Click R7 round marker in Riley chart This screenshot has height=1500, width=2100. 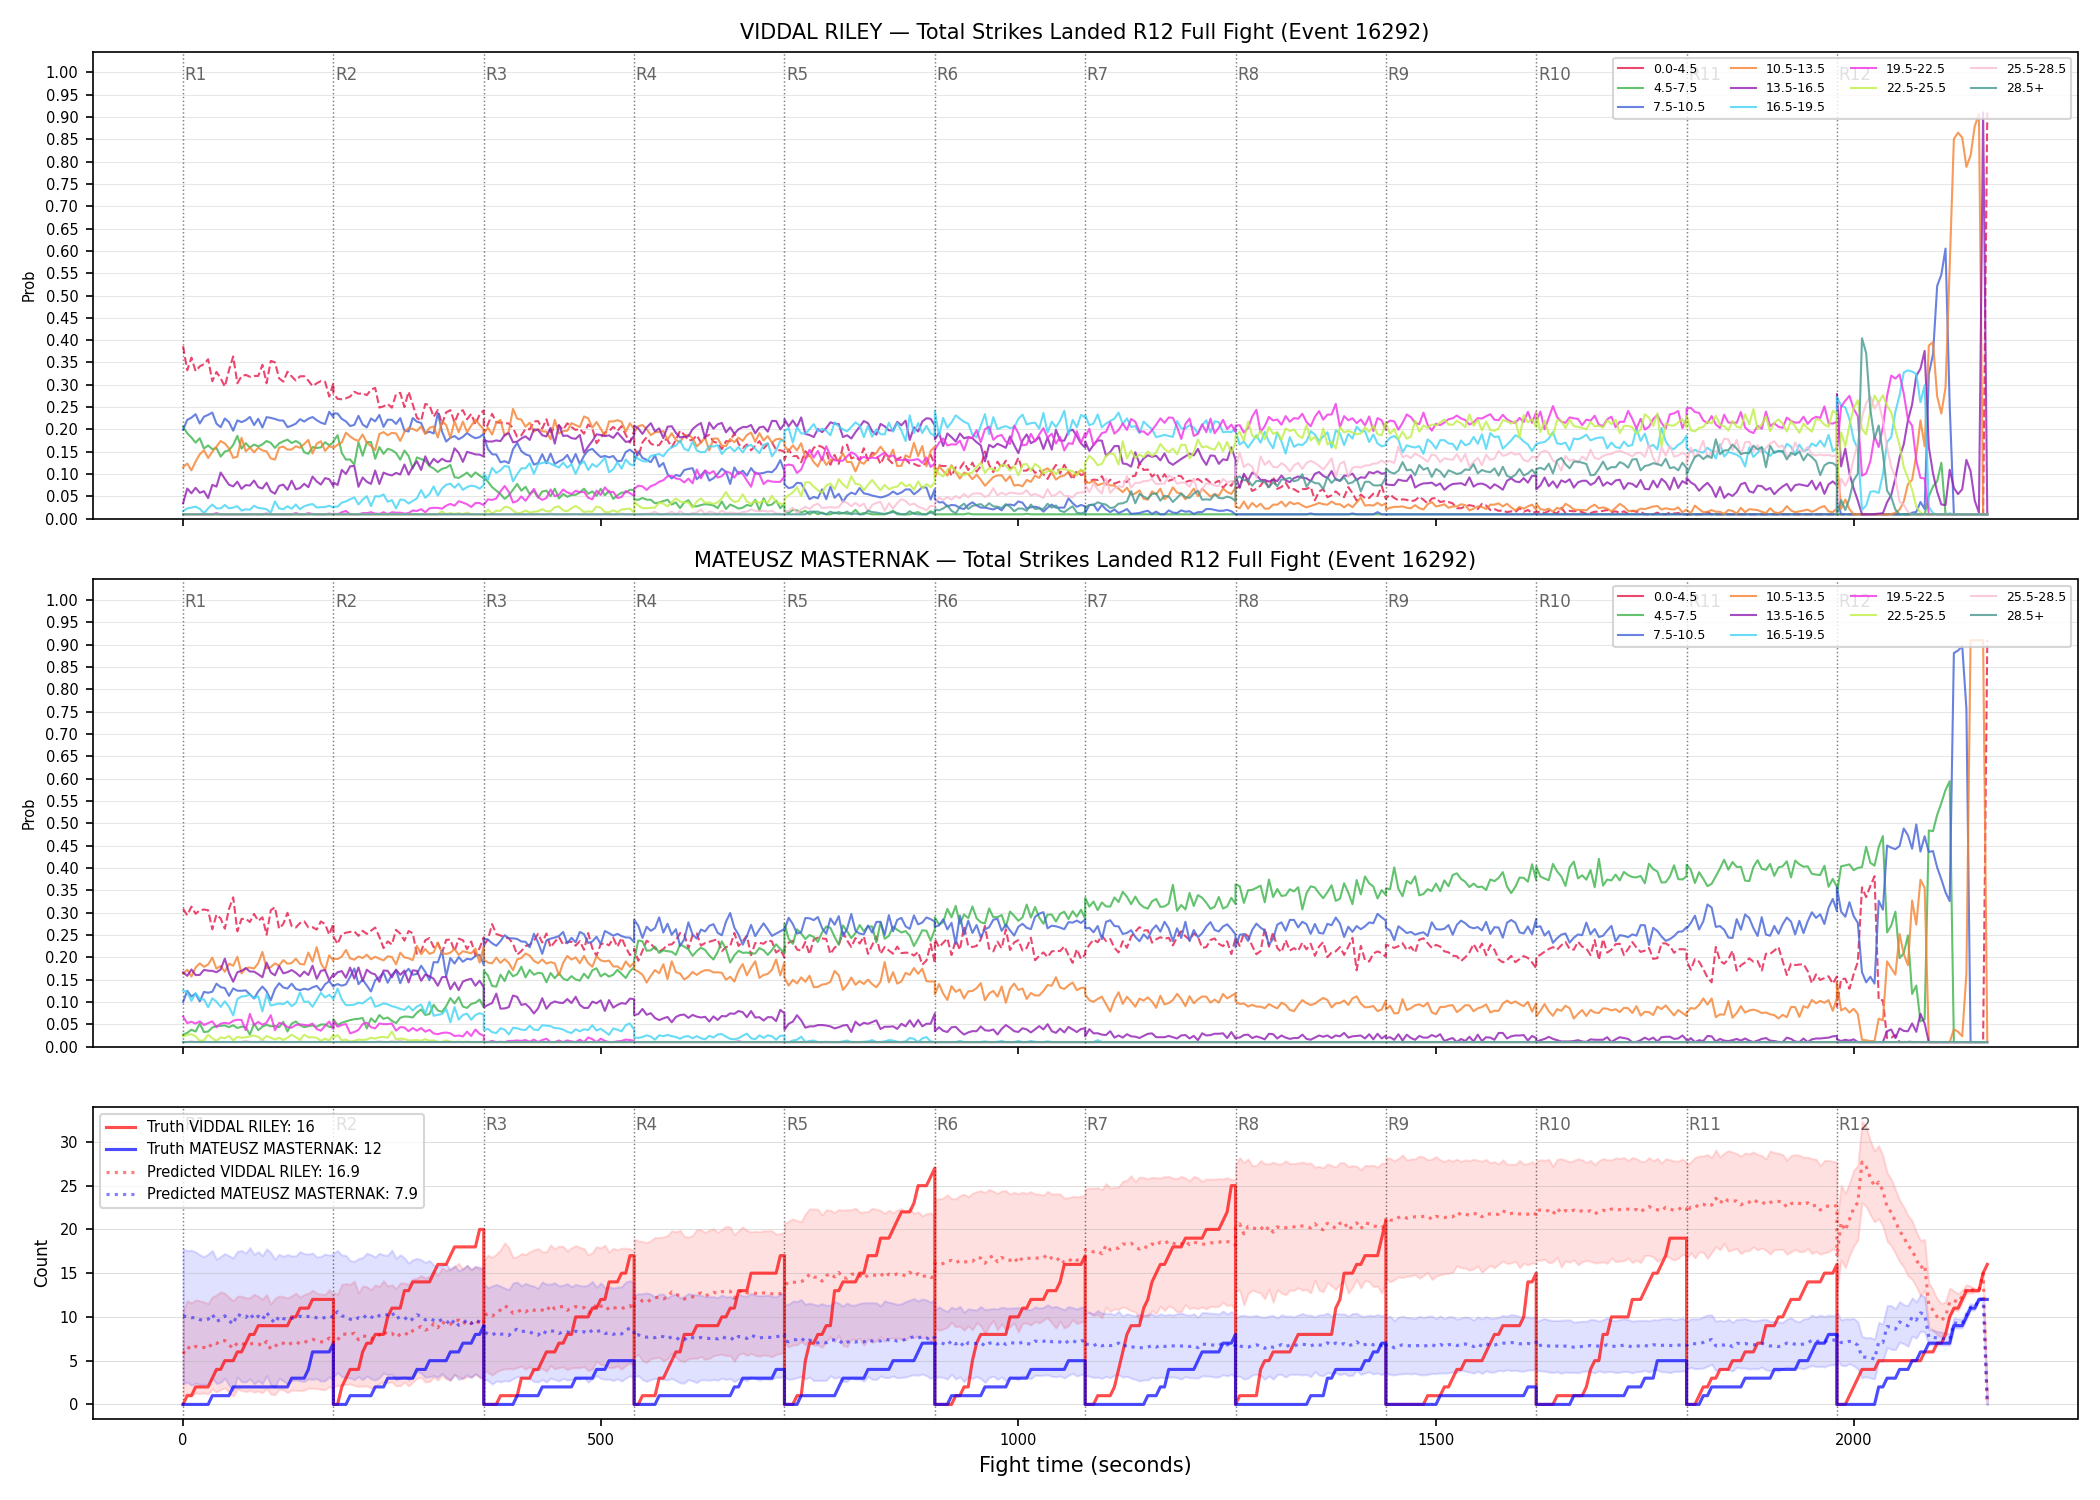pyautogui.click(x=1097, y=74)
